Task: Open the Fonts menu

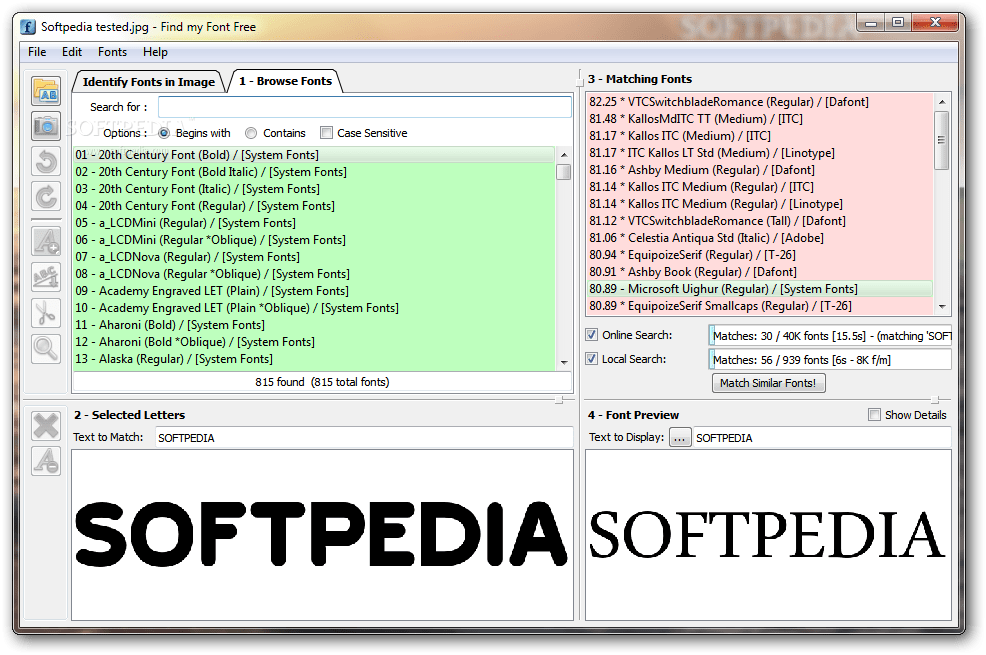Action: click(113, 52)
